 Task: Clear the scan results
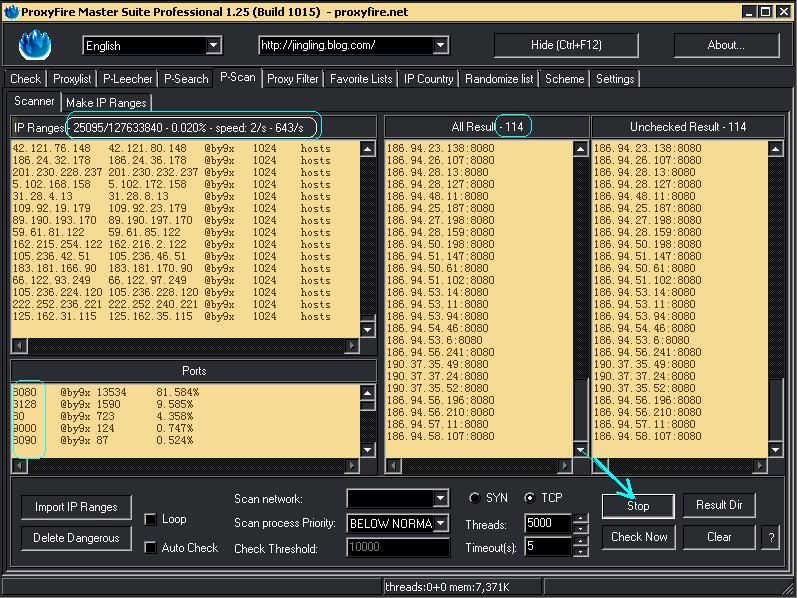[x=719, y=537]
